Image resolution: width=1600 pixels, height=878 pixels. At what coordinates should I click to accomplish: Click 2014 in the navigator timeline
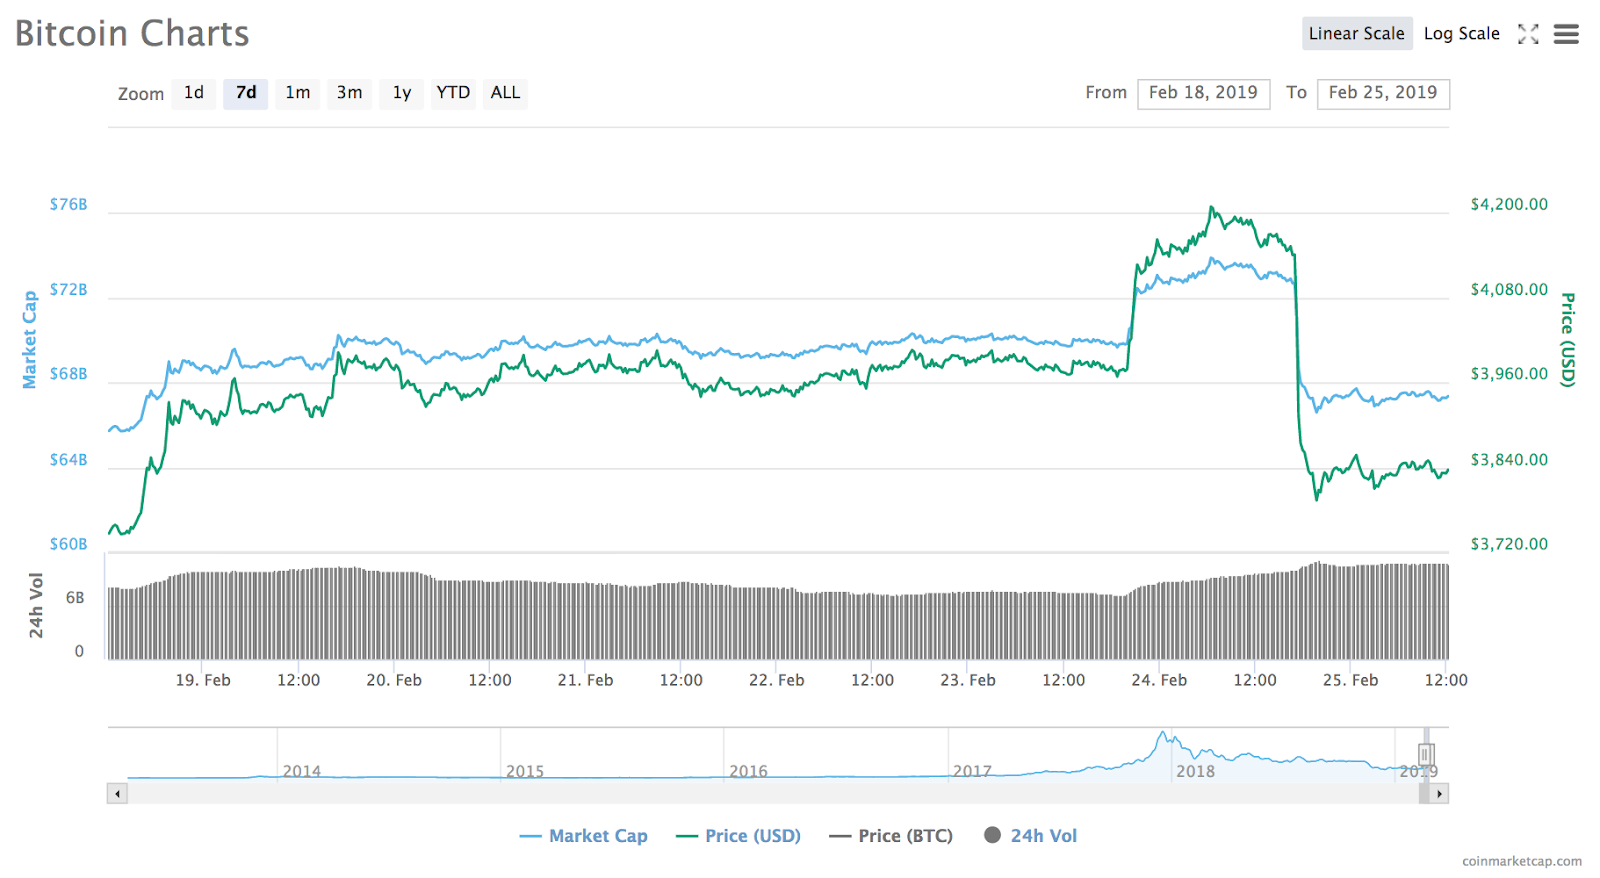click(x=302, y=771)
